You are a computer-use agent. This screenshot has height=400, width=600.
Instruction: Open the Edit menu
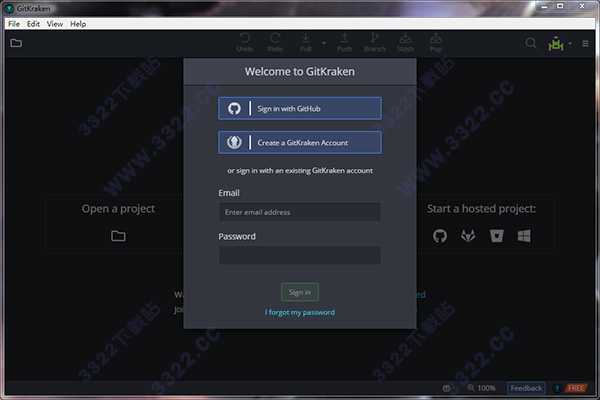[33, 24]
